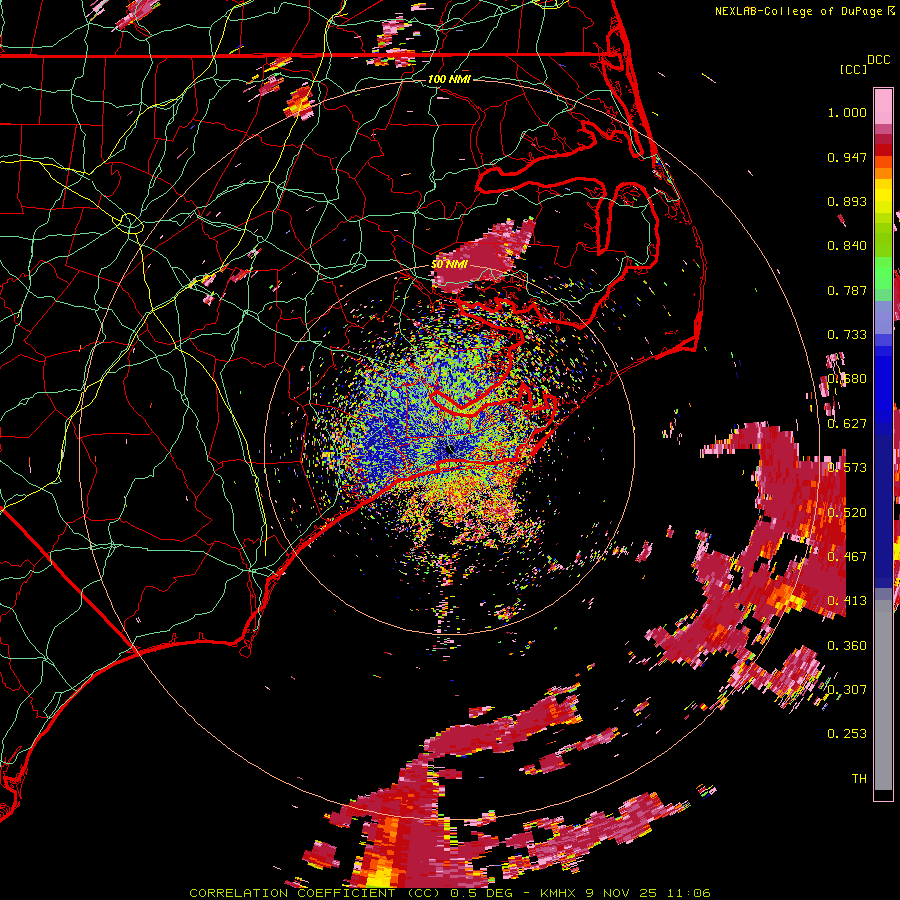Click the 100 NMI range ring label

pyautogui.click(x=449, y=79)
